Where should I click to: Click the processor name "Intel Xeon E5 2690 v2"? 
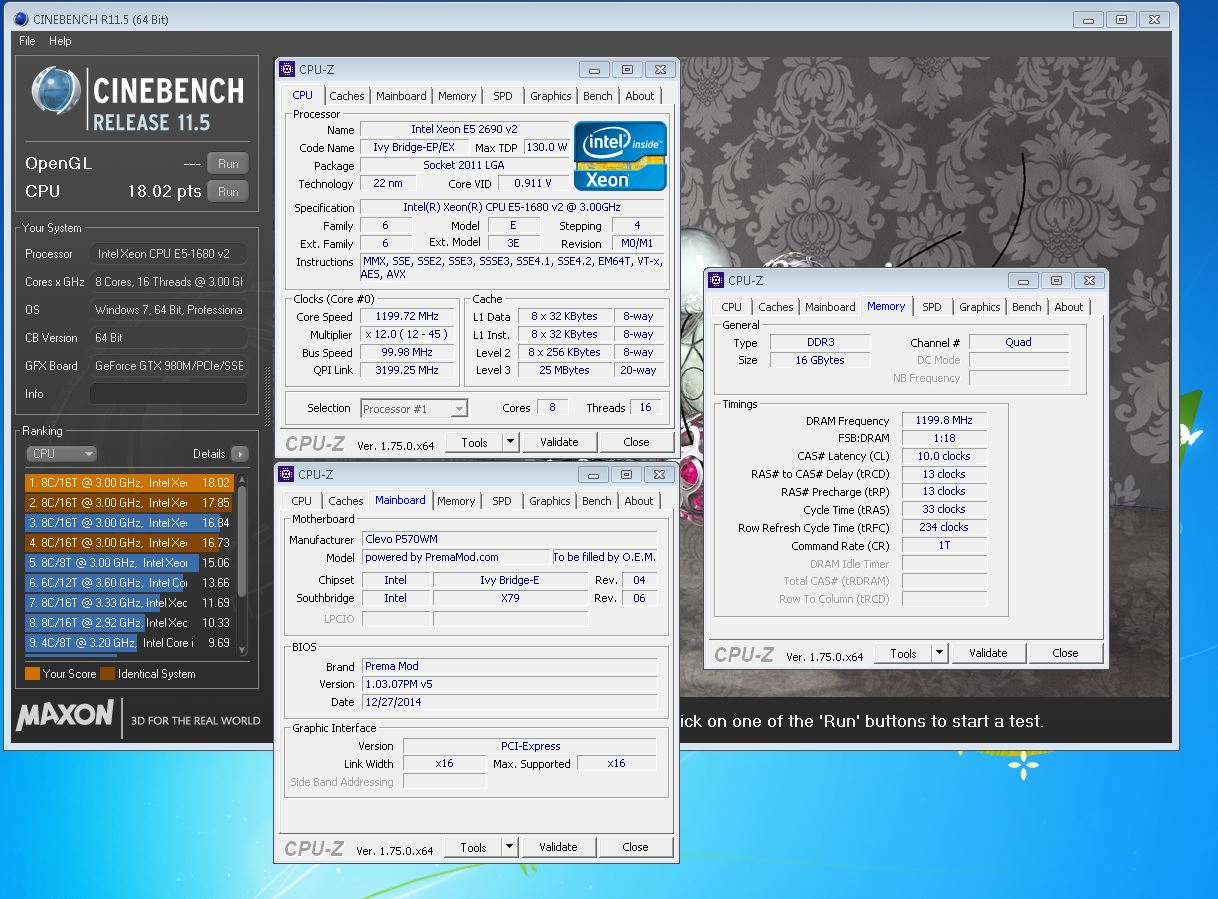point(465,130)
